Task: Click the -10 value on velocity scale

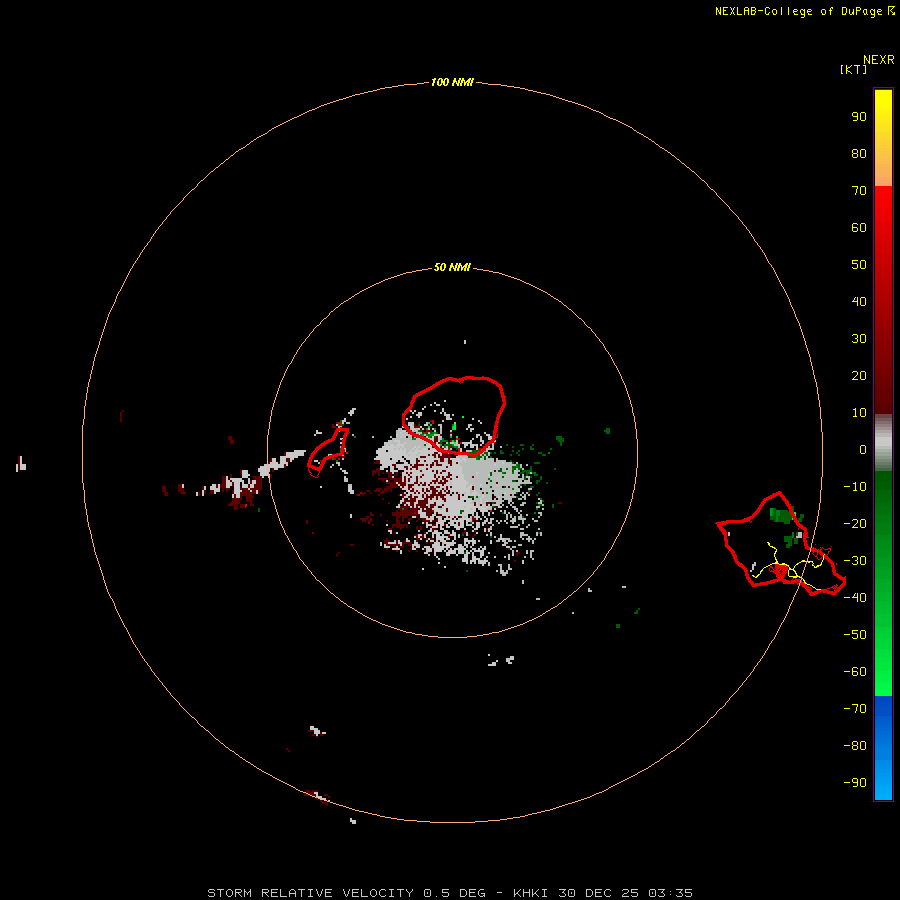Action: [855, 487]
